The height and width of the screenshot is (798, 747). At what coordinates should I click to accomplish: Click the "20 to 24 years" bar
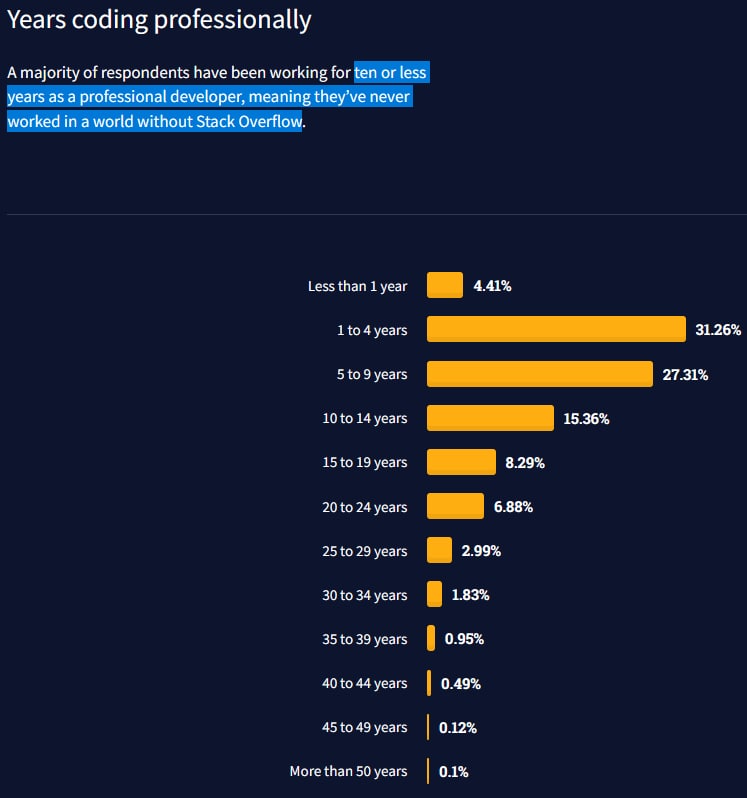tap(455, 506)
